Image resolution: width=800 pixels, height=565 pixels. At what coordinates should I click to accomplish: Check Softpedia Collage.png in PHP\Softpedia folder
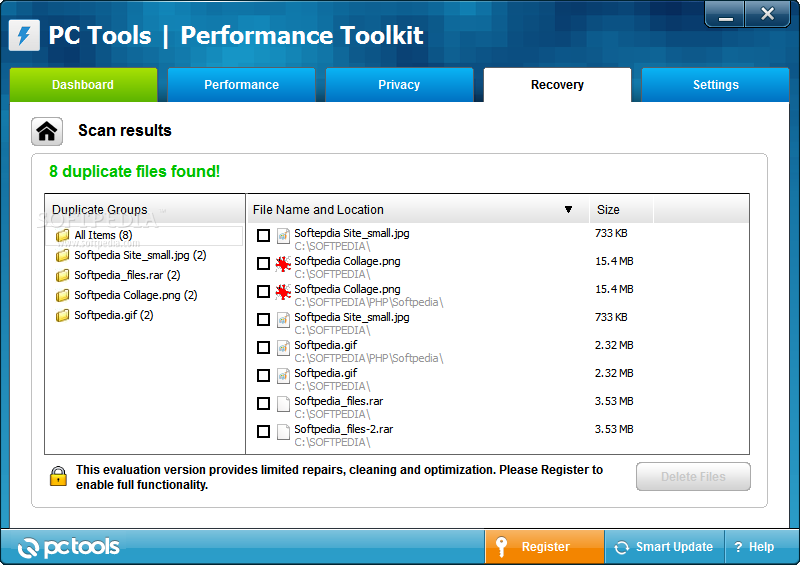coord(263,291)
